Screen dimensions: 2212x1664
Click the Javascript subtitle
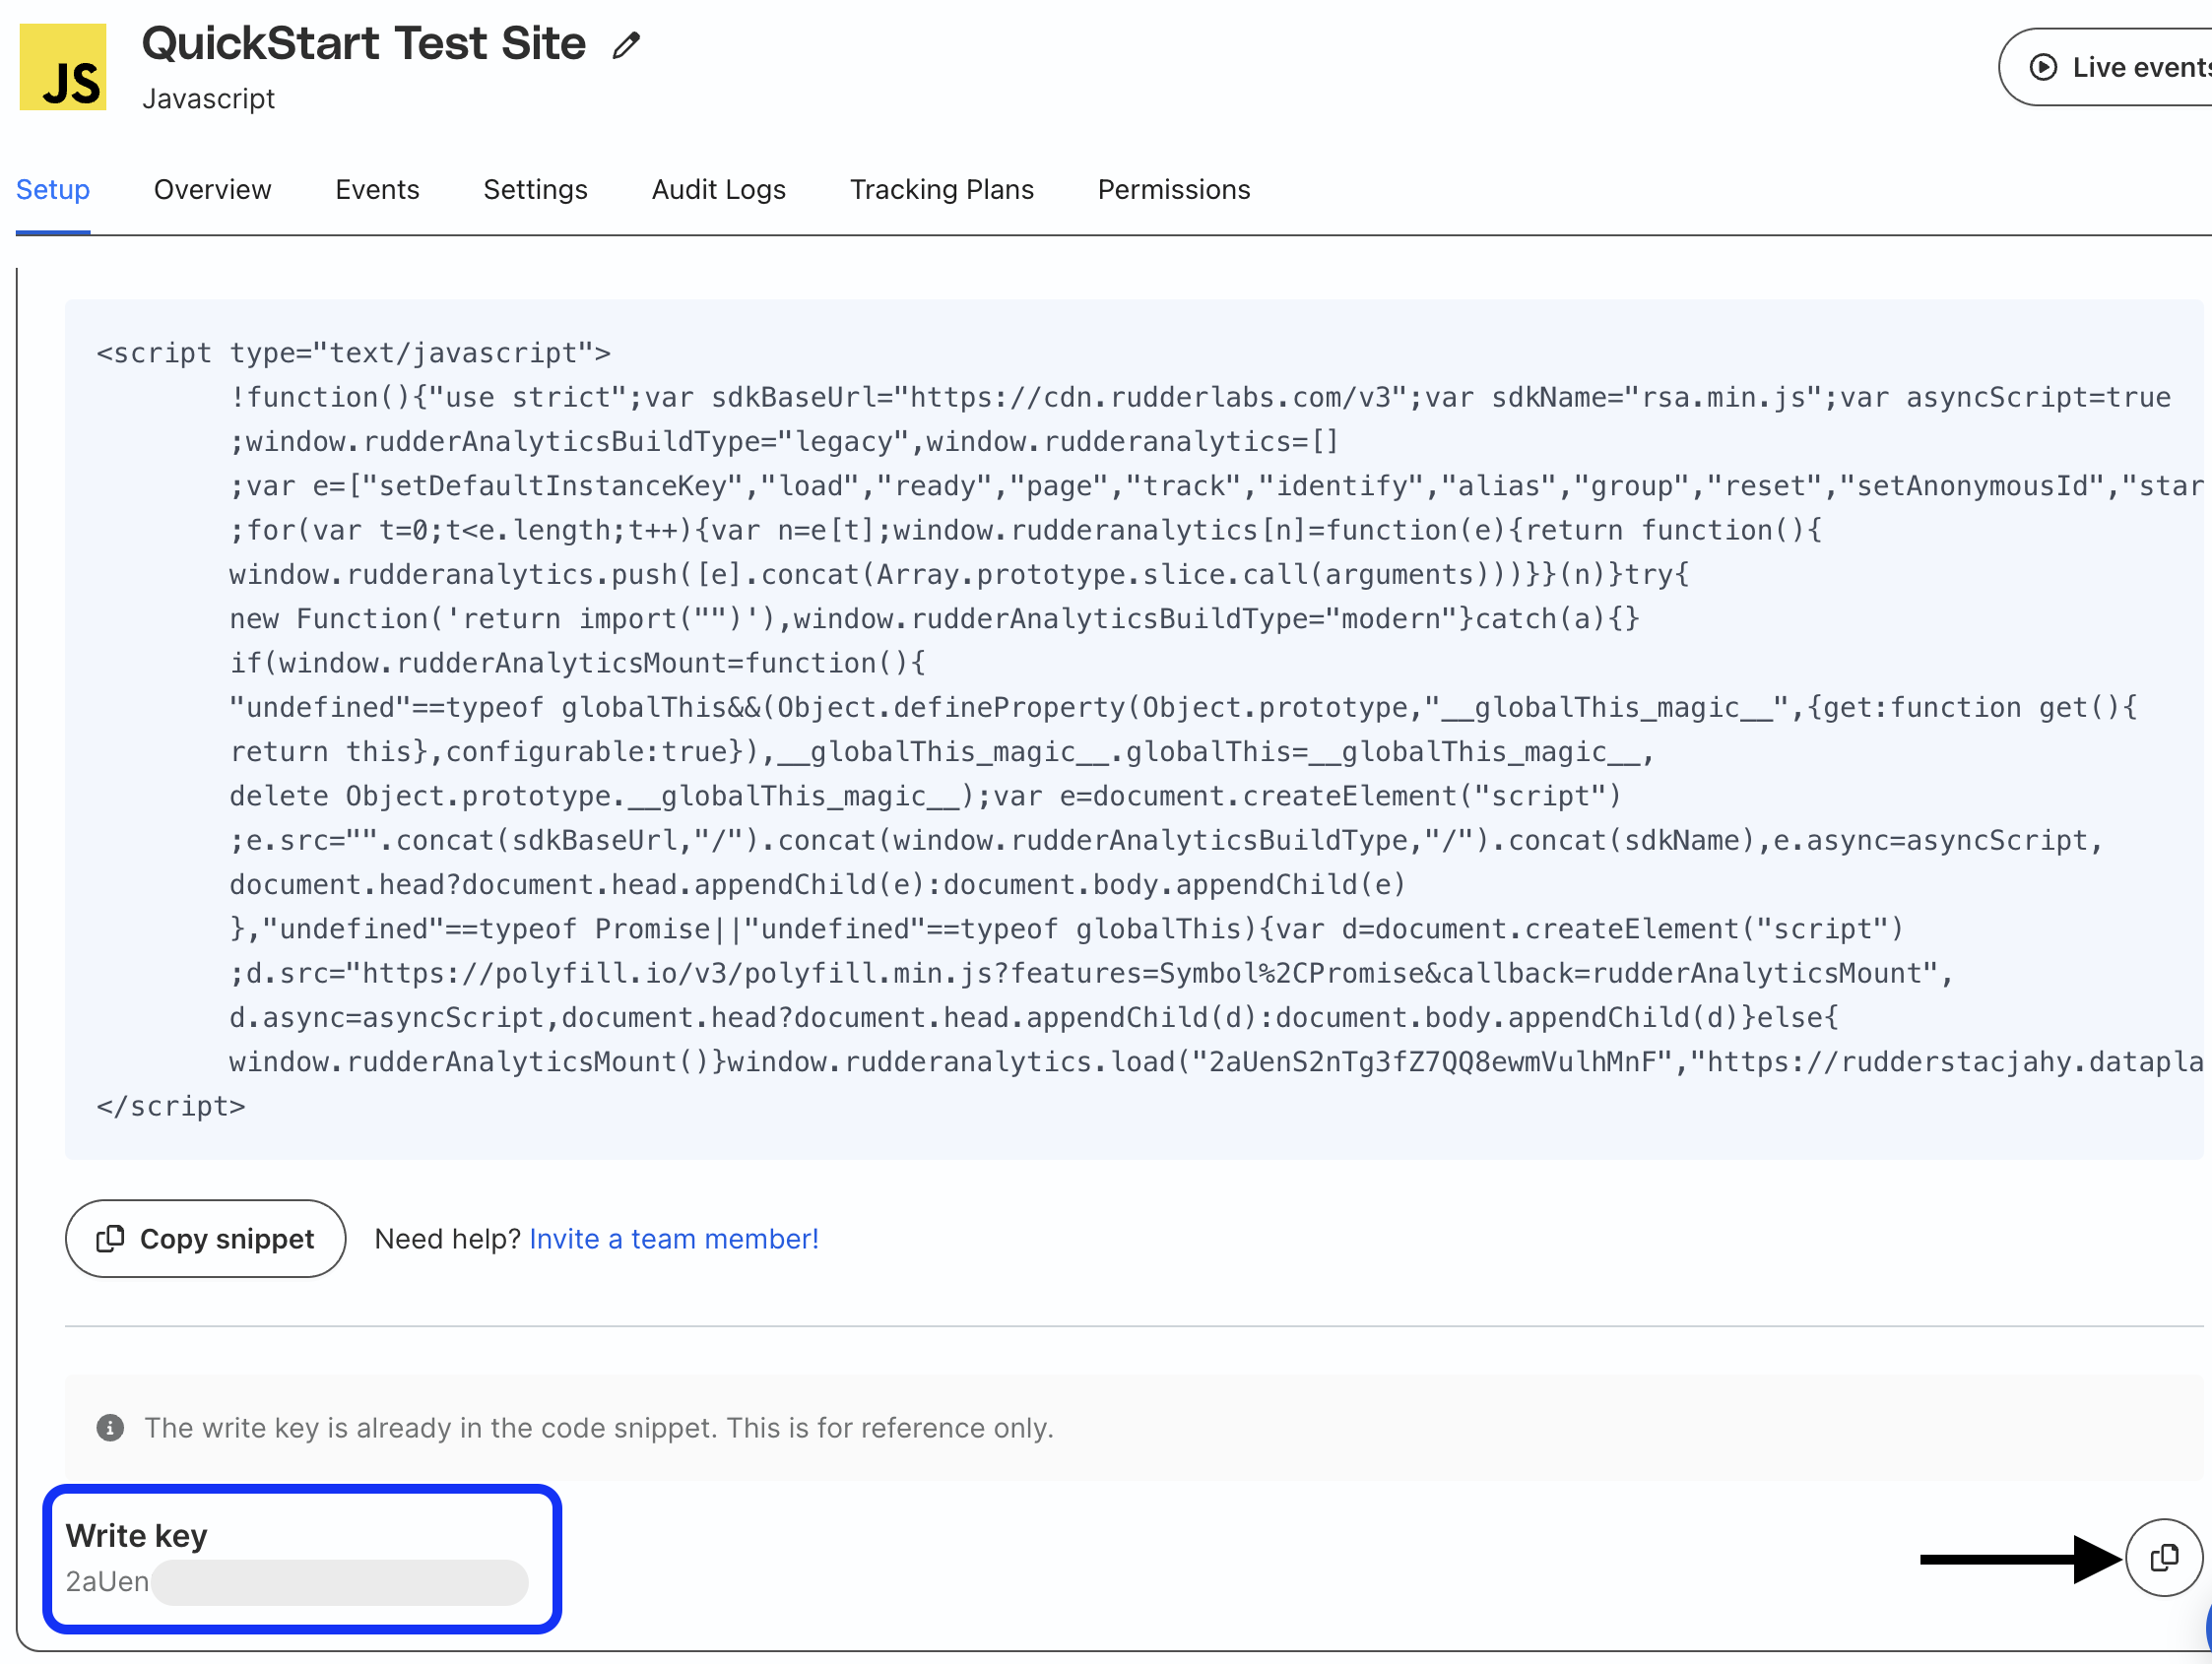coord(208,98)
